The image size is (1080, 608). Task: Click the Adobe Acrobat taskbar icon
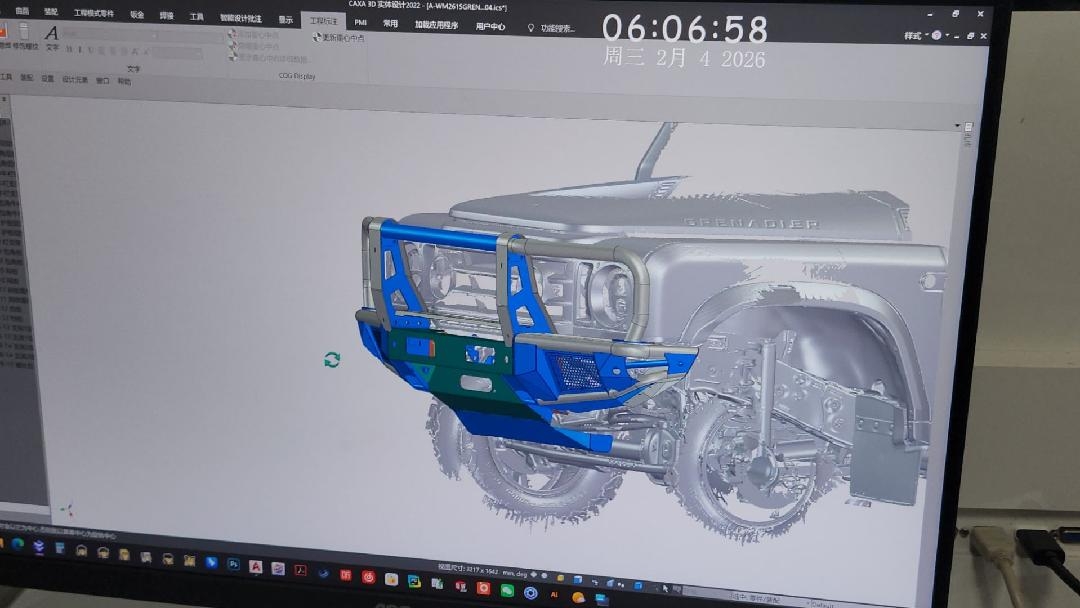coord(300,570)
